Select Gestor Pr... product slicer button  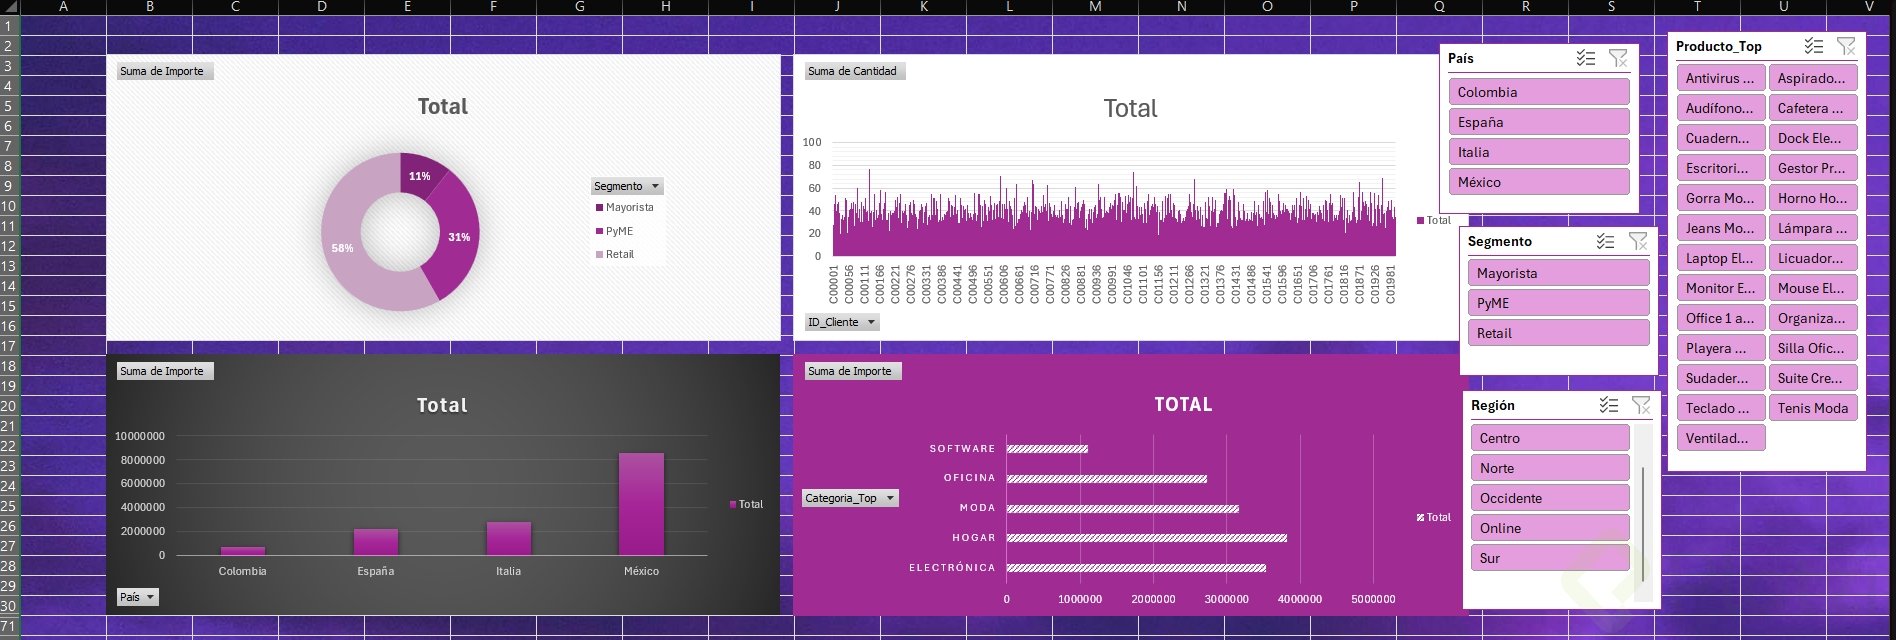(x=1813, y=168)
